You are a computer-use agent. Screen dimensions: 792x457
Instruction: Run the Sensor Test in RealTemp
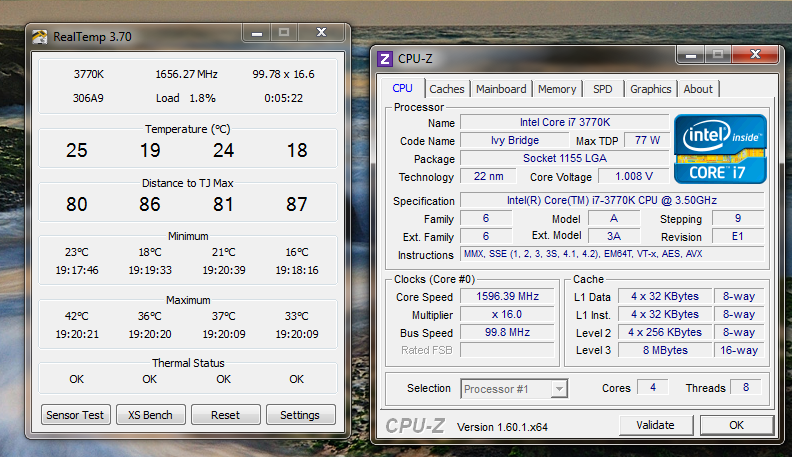[75, 415]
